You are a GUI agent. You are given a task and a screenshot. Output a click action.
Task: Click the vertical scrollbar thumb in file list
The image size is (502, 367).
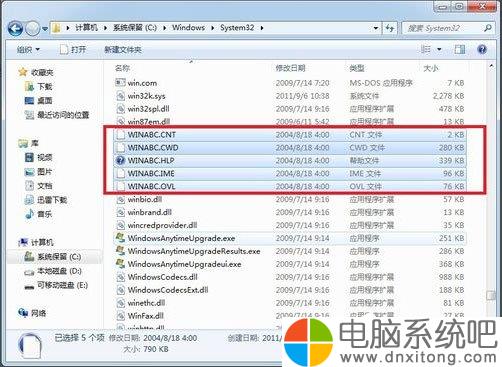[491, 295]
